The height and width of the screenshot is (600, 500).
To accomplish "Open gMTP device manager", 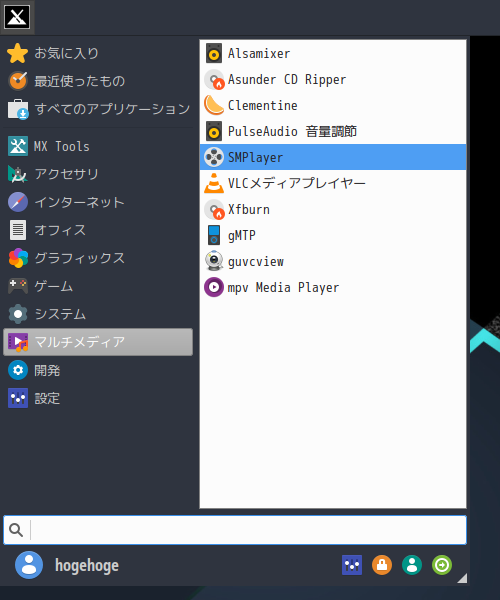I will [x=333, y=235].
